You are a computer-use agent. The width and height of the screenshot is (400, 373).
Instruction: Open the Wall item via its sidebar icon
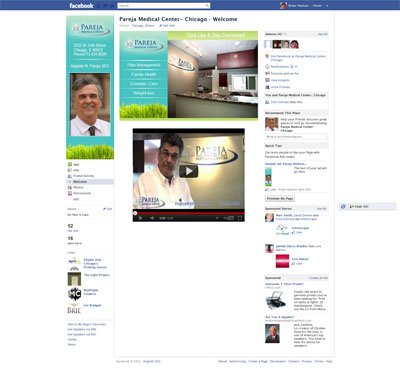click(x=70, y=164)
